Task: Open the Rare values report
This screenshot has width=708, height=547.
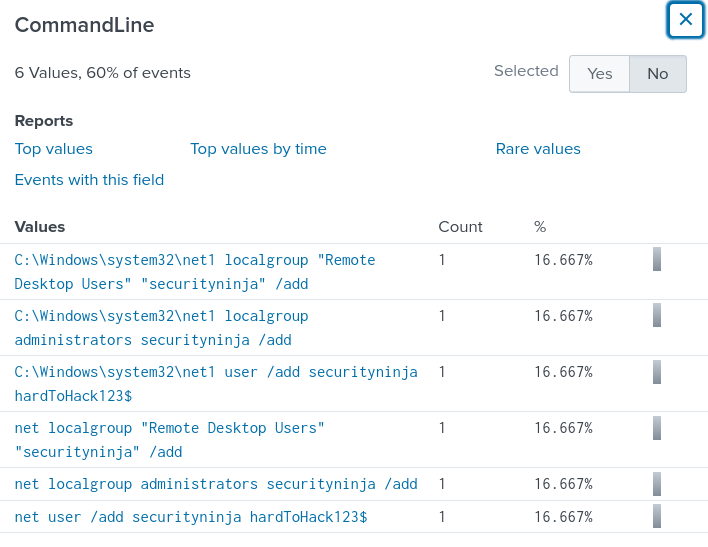Action: coord(538,149)
